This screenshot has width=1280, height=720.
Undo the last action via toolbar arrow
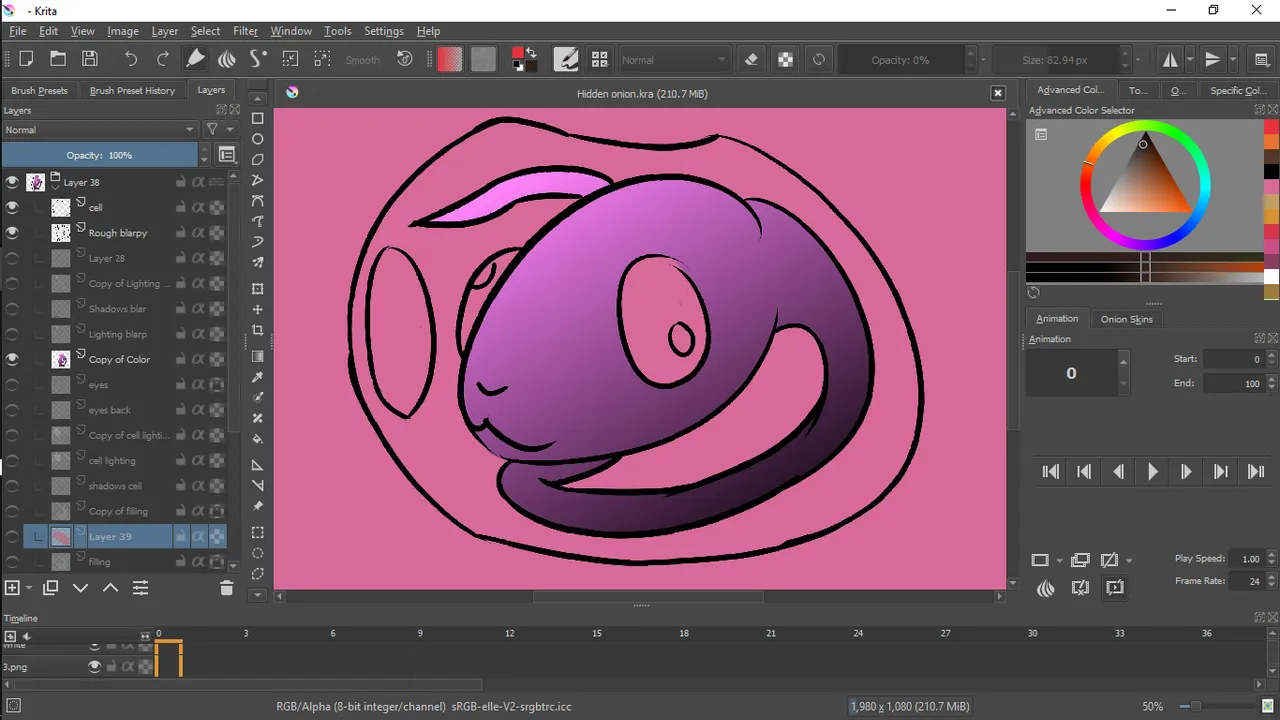131,59
